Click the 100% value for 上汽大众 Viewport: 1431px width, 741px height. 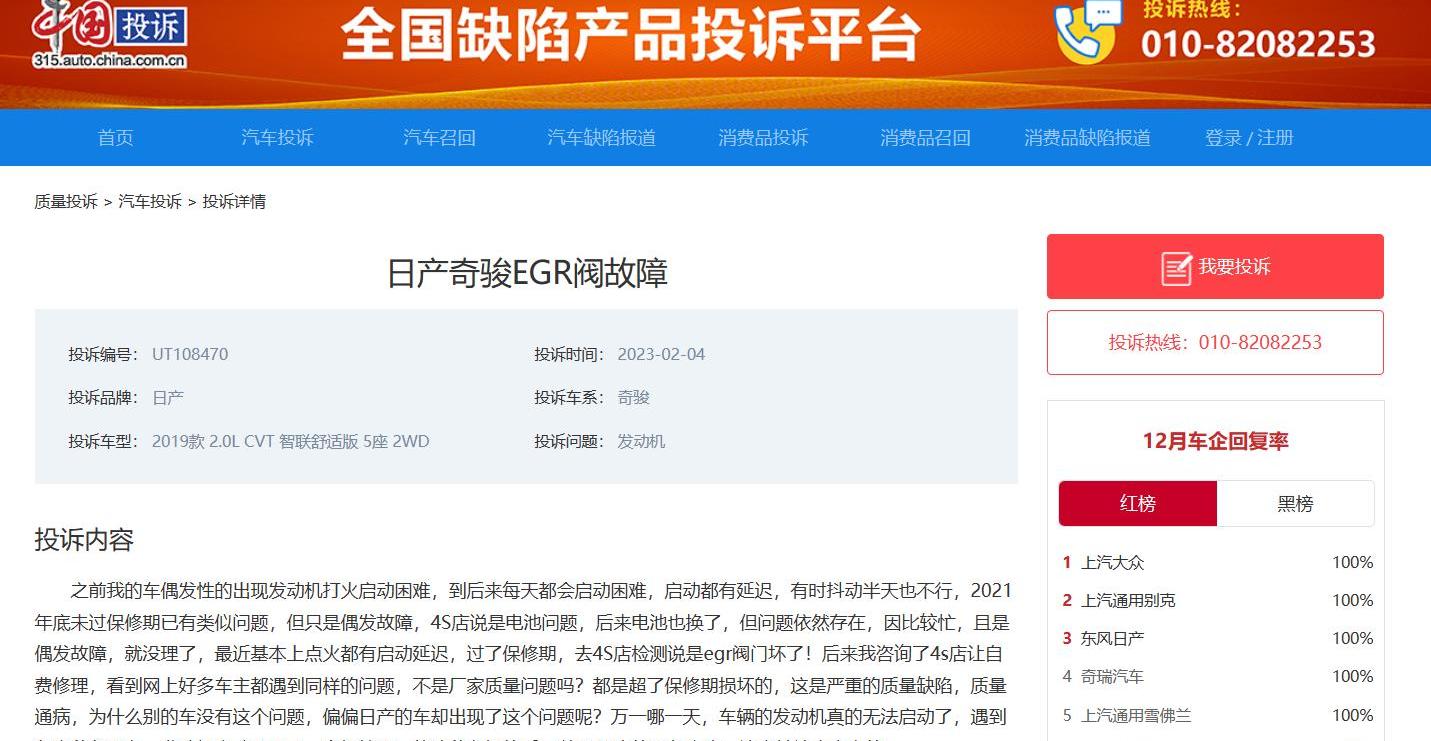[x=1352, y=562]
